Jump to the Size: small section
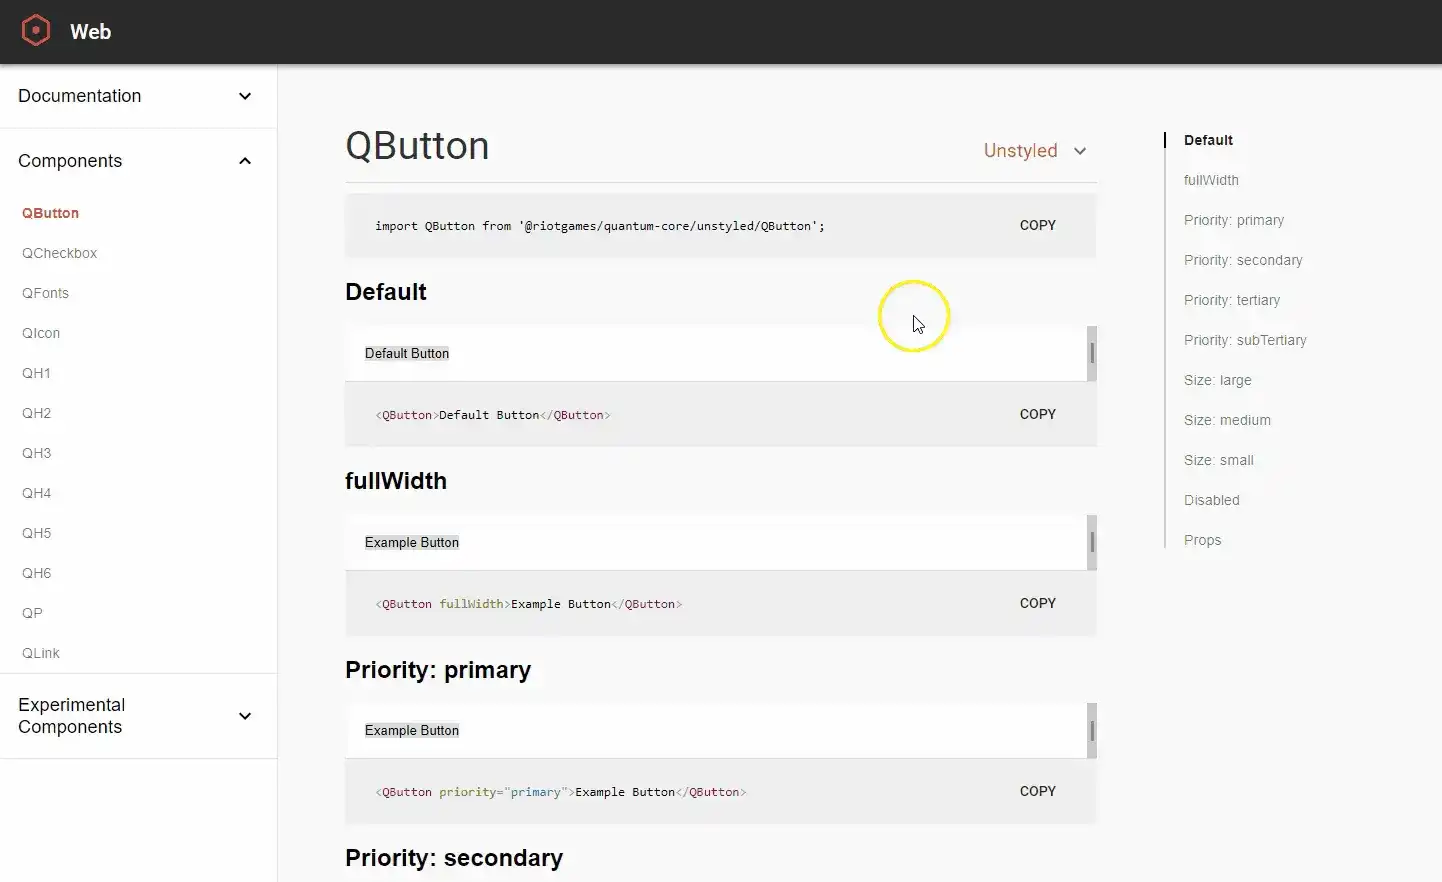This screenshot has height=882, width=1442. (x=1218, y=460)
